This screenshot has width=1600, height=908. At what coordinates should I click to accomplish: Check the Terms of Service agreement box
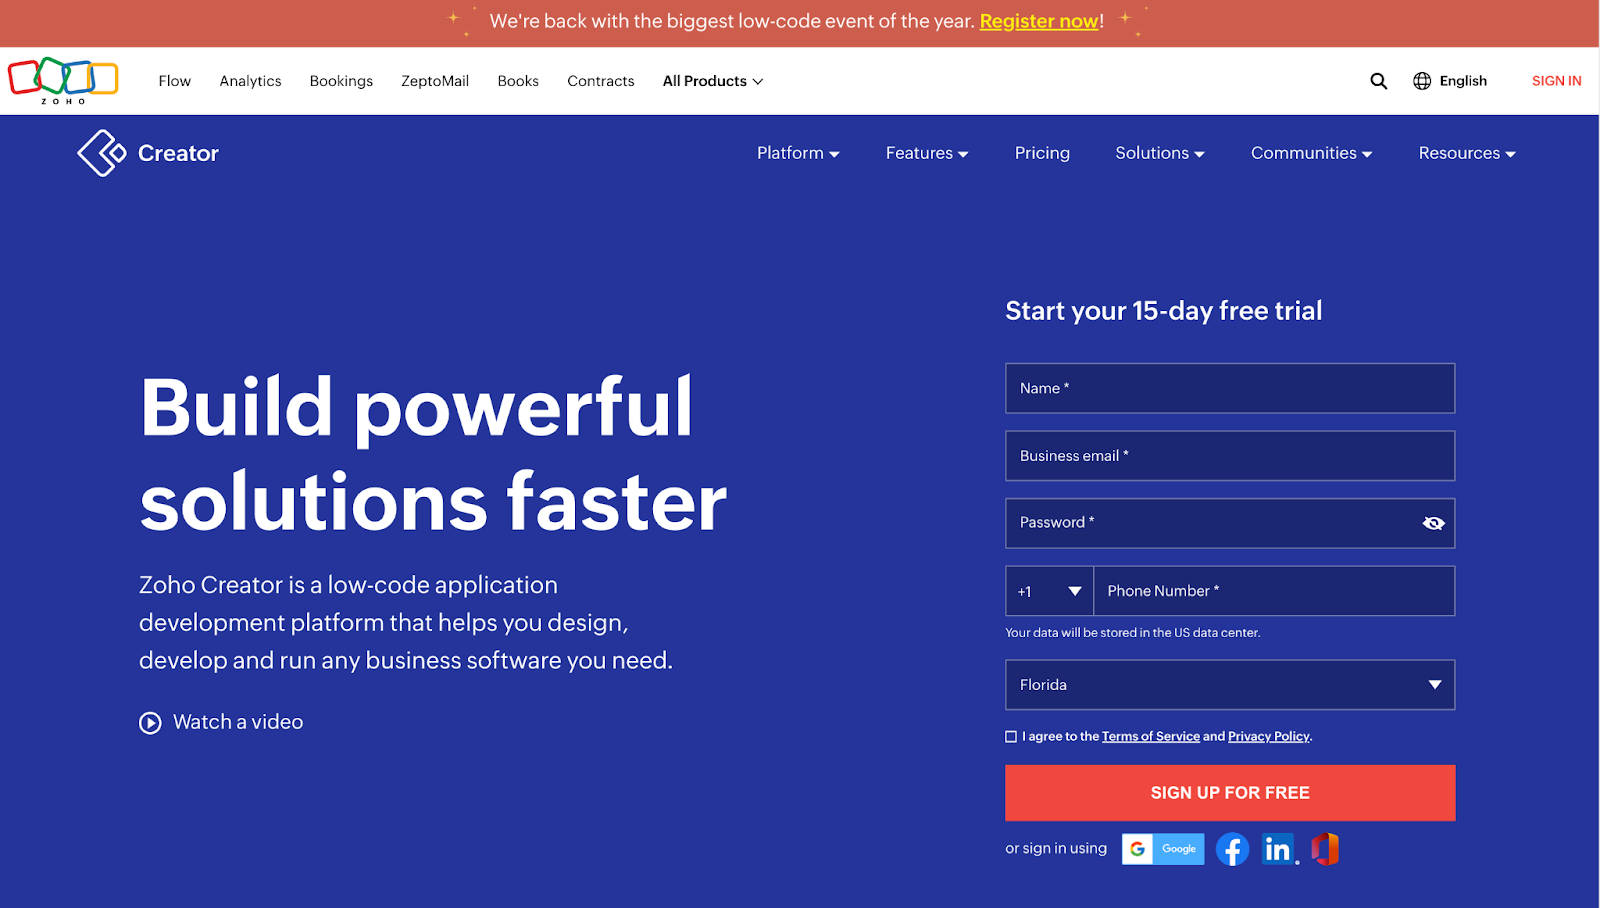pyautogui.click(x=1011, y=737)
